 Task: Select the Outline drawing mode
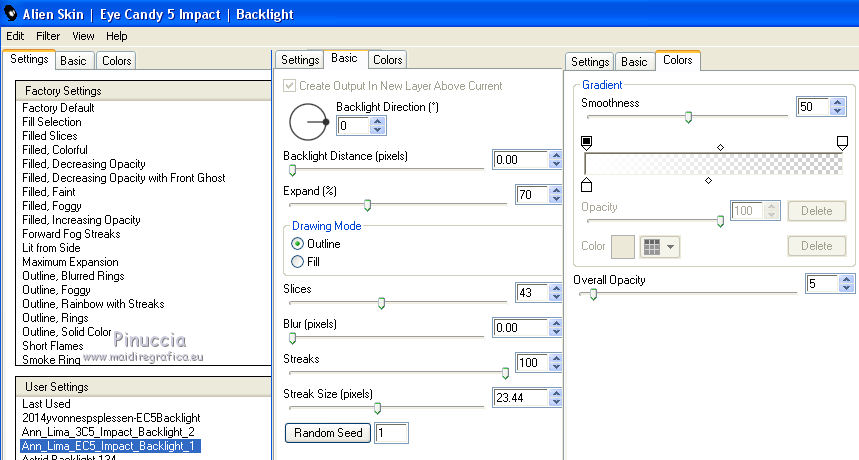tap(297, 244)
